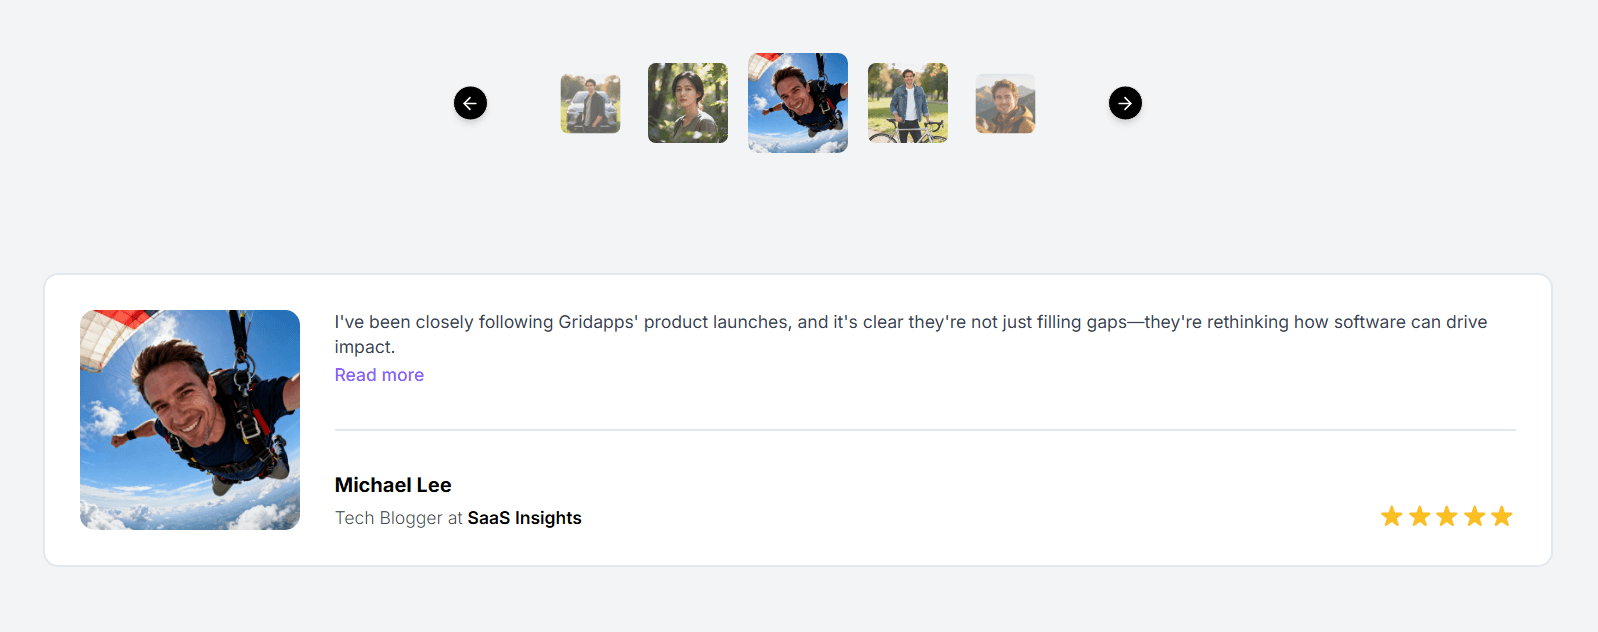Select the skydiving avatar in the carousel

click(x=797, y=103)
